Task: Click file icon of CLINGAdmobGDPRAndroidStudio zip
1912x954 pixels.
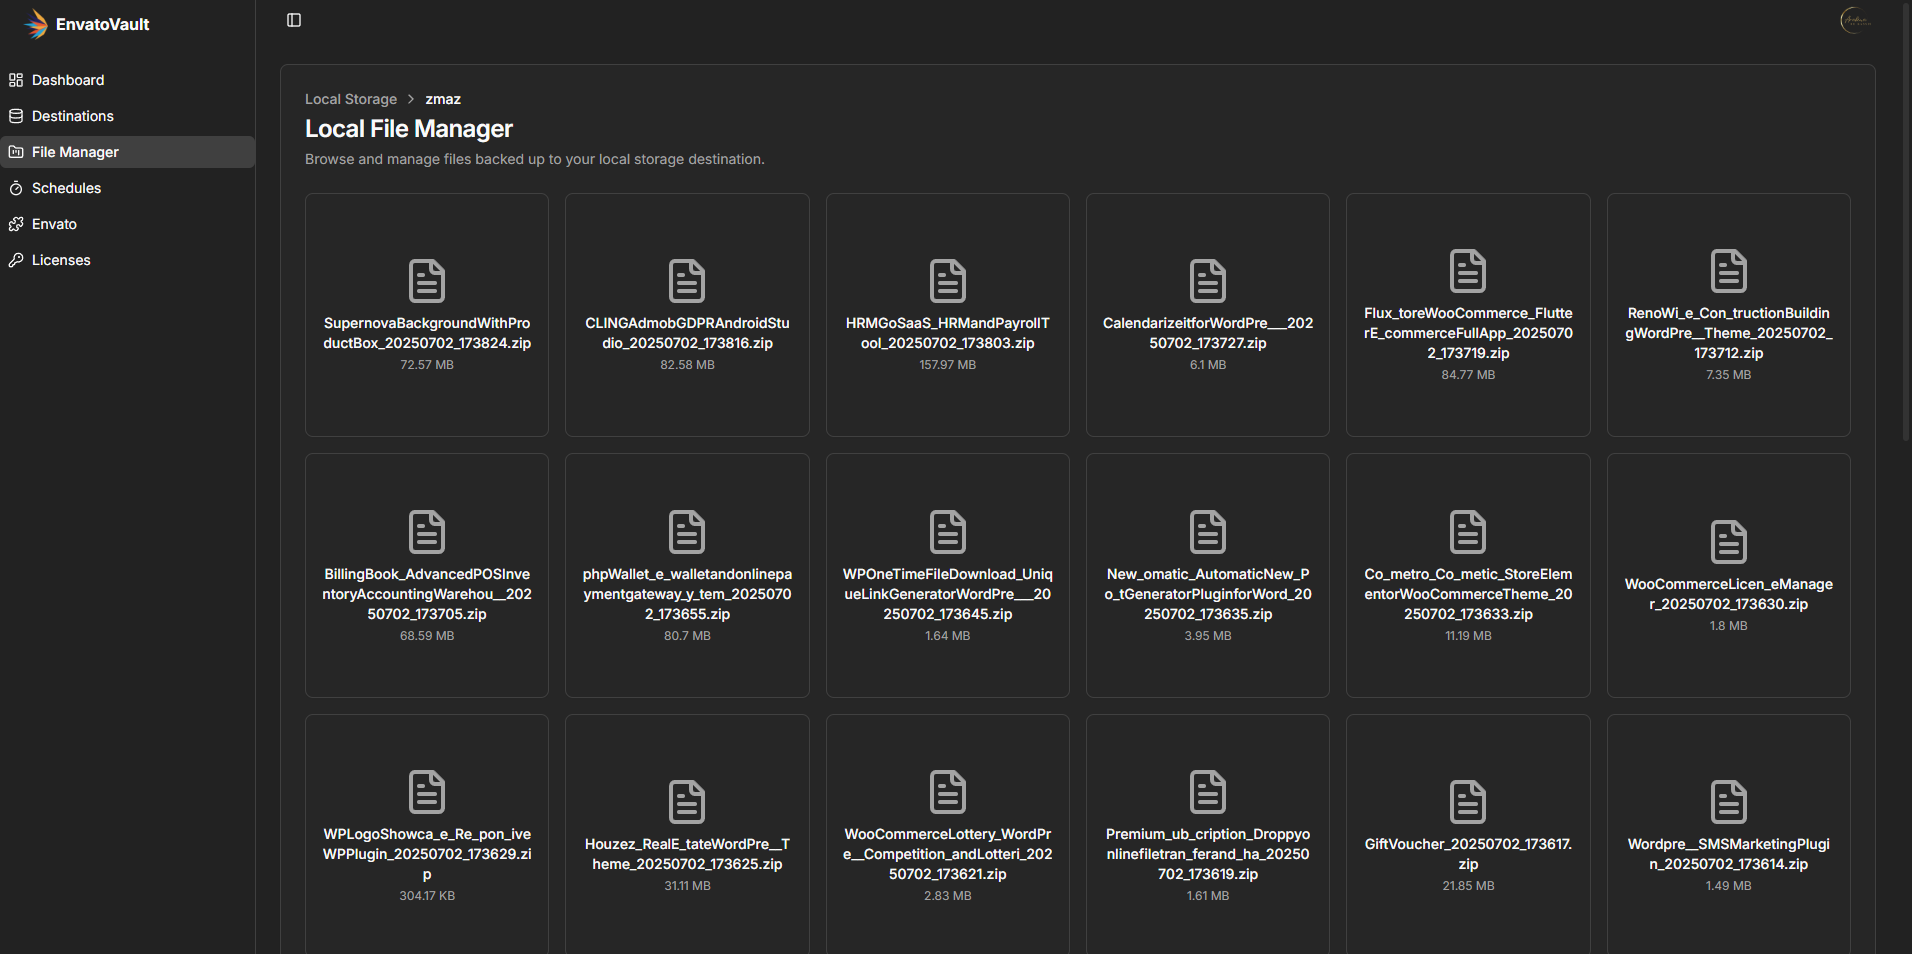Action: (x=687, y=281)
